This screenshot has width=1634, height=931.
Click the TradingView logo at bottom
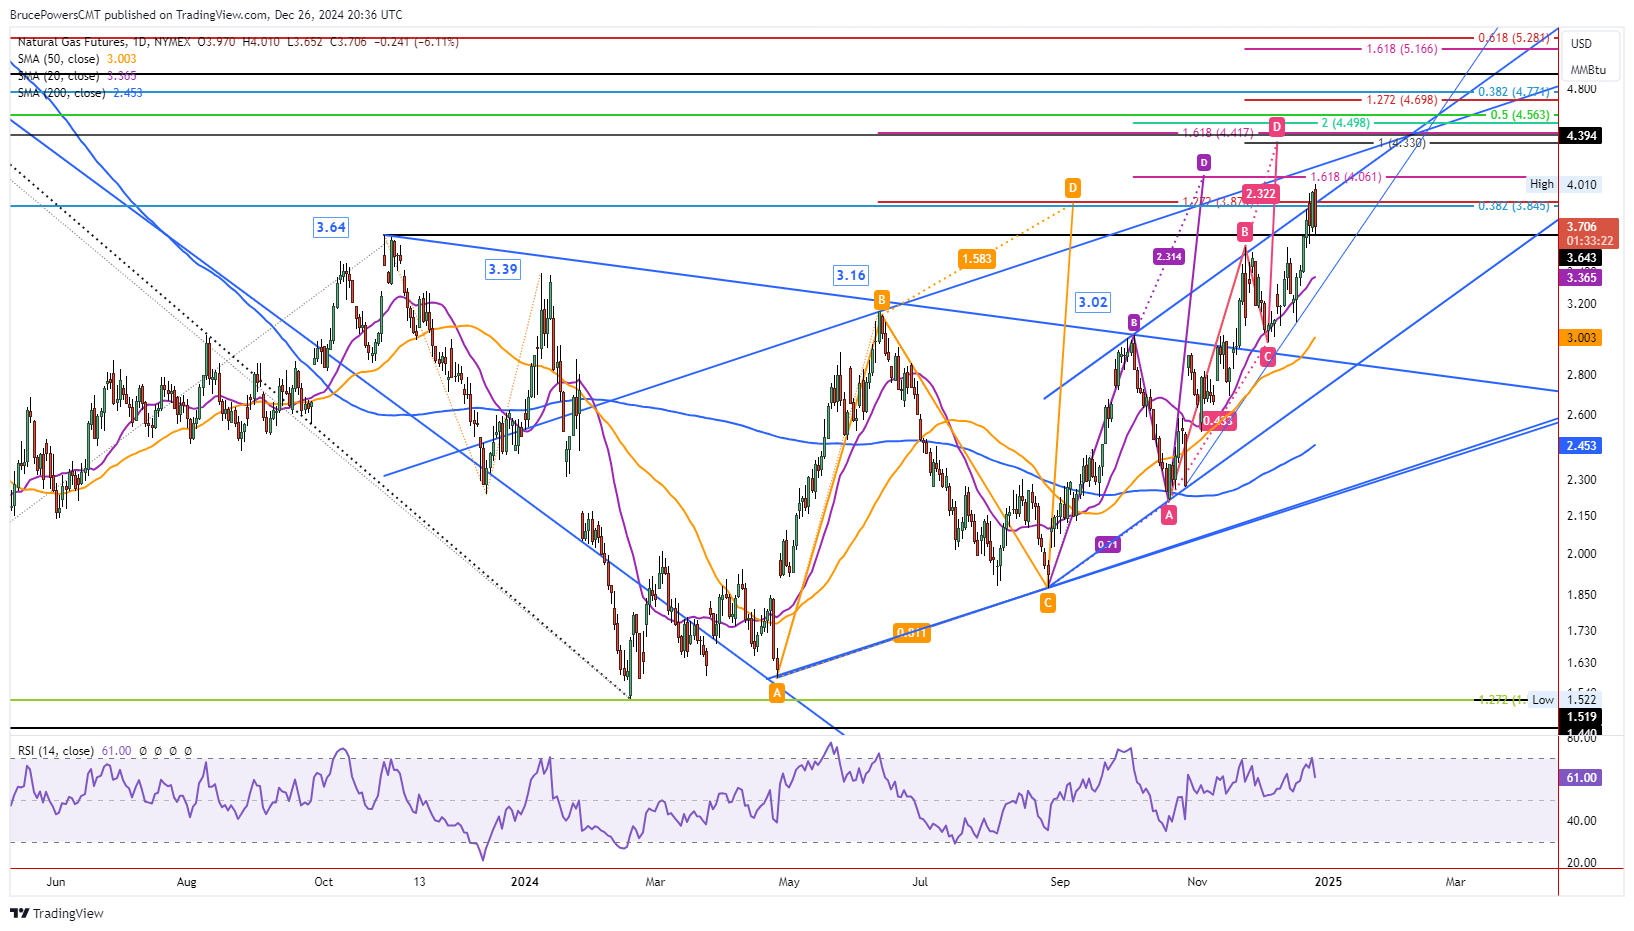click(57, 913)
